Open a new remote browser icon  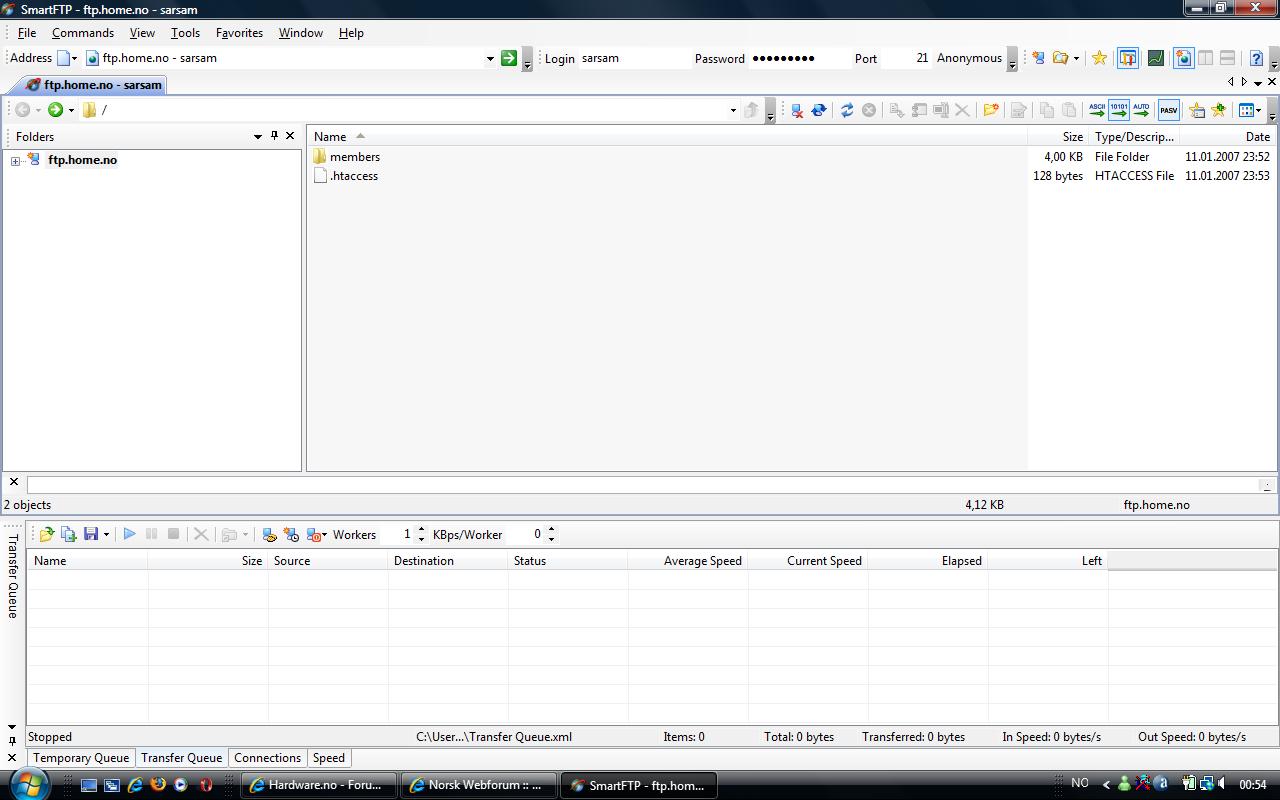tap(1038, 58)
